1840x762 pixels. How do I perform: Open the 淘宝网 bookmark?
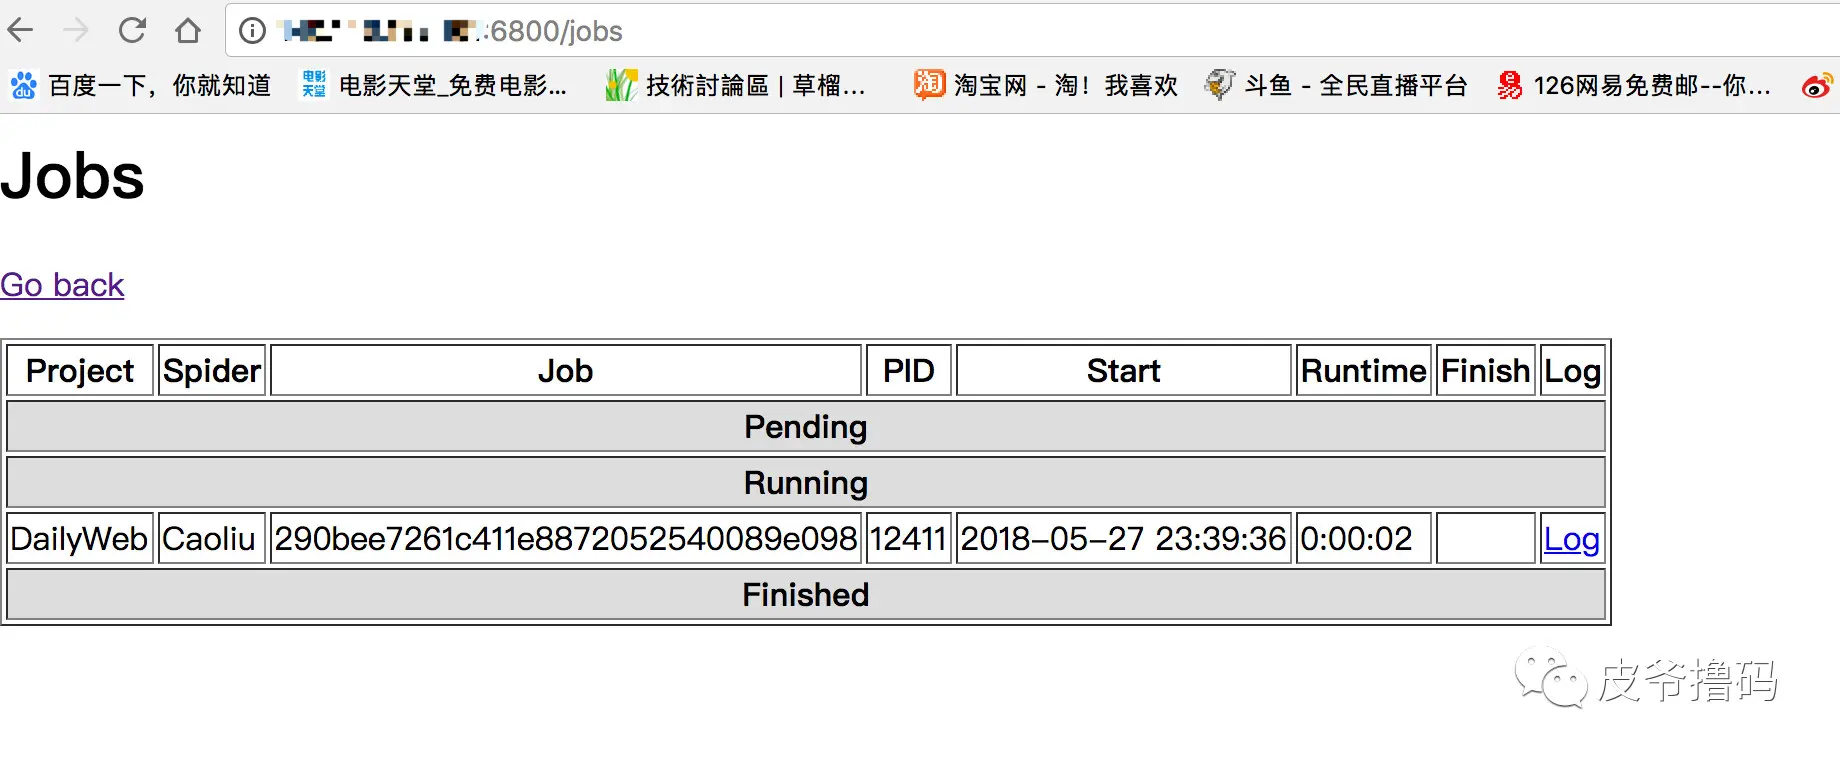pos(1046,86)
